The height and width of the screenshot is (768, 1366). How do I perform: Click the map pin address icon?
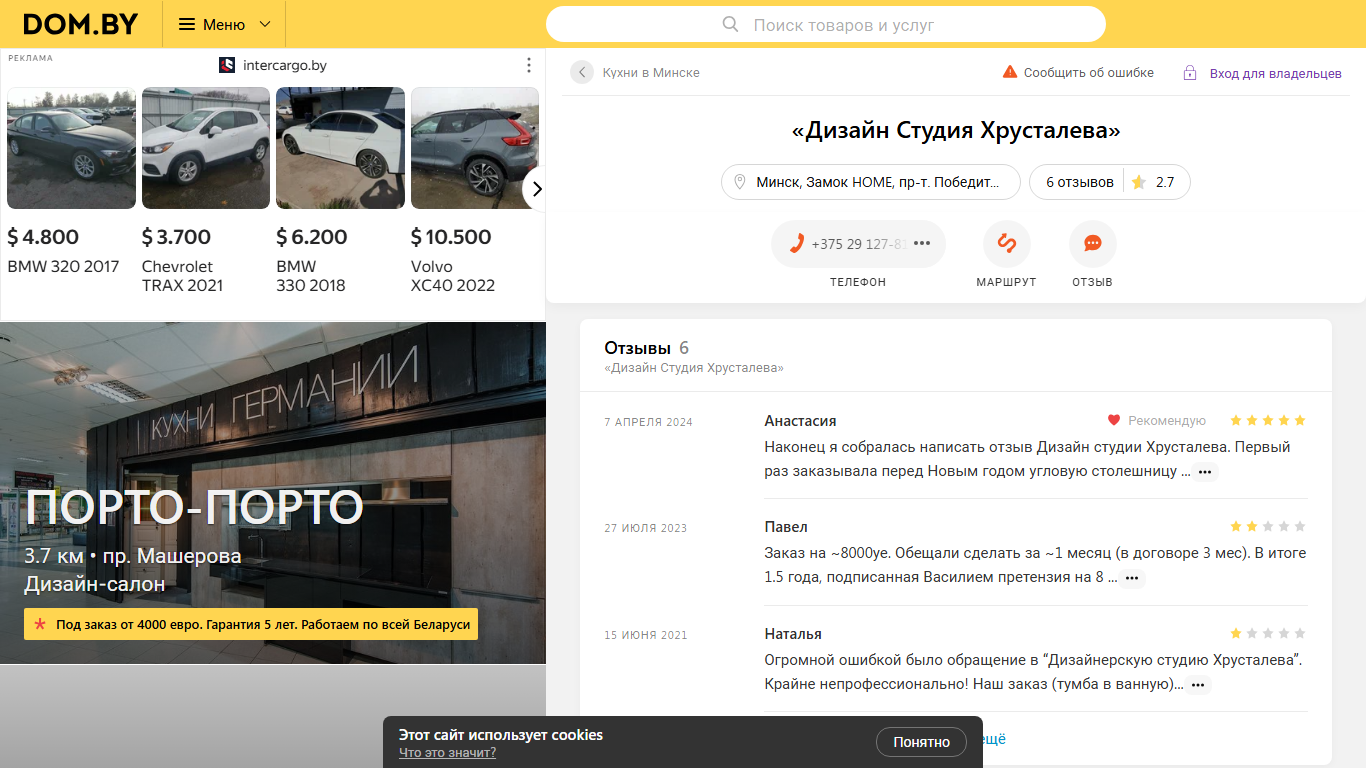click(740, 182)
